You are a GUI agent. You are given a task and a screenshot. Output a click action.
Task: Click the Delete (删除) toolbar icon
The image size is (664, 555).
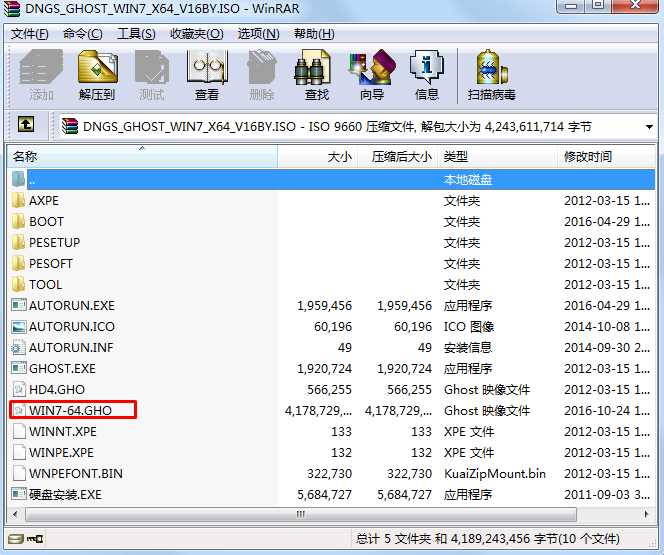point(261,75)
